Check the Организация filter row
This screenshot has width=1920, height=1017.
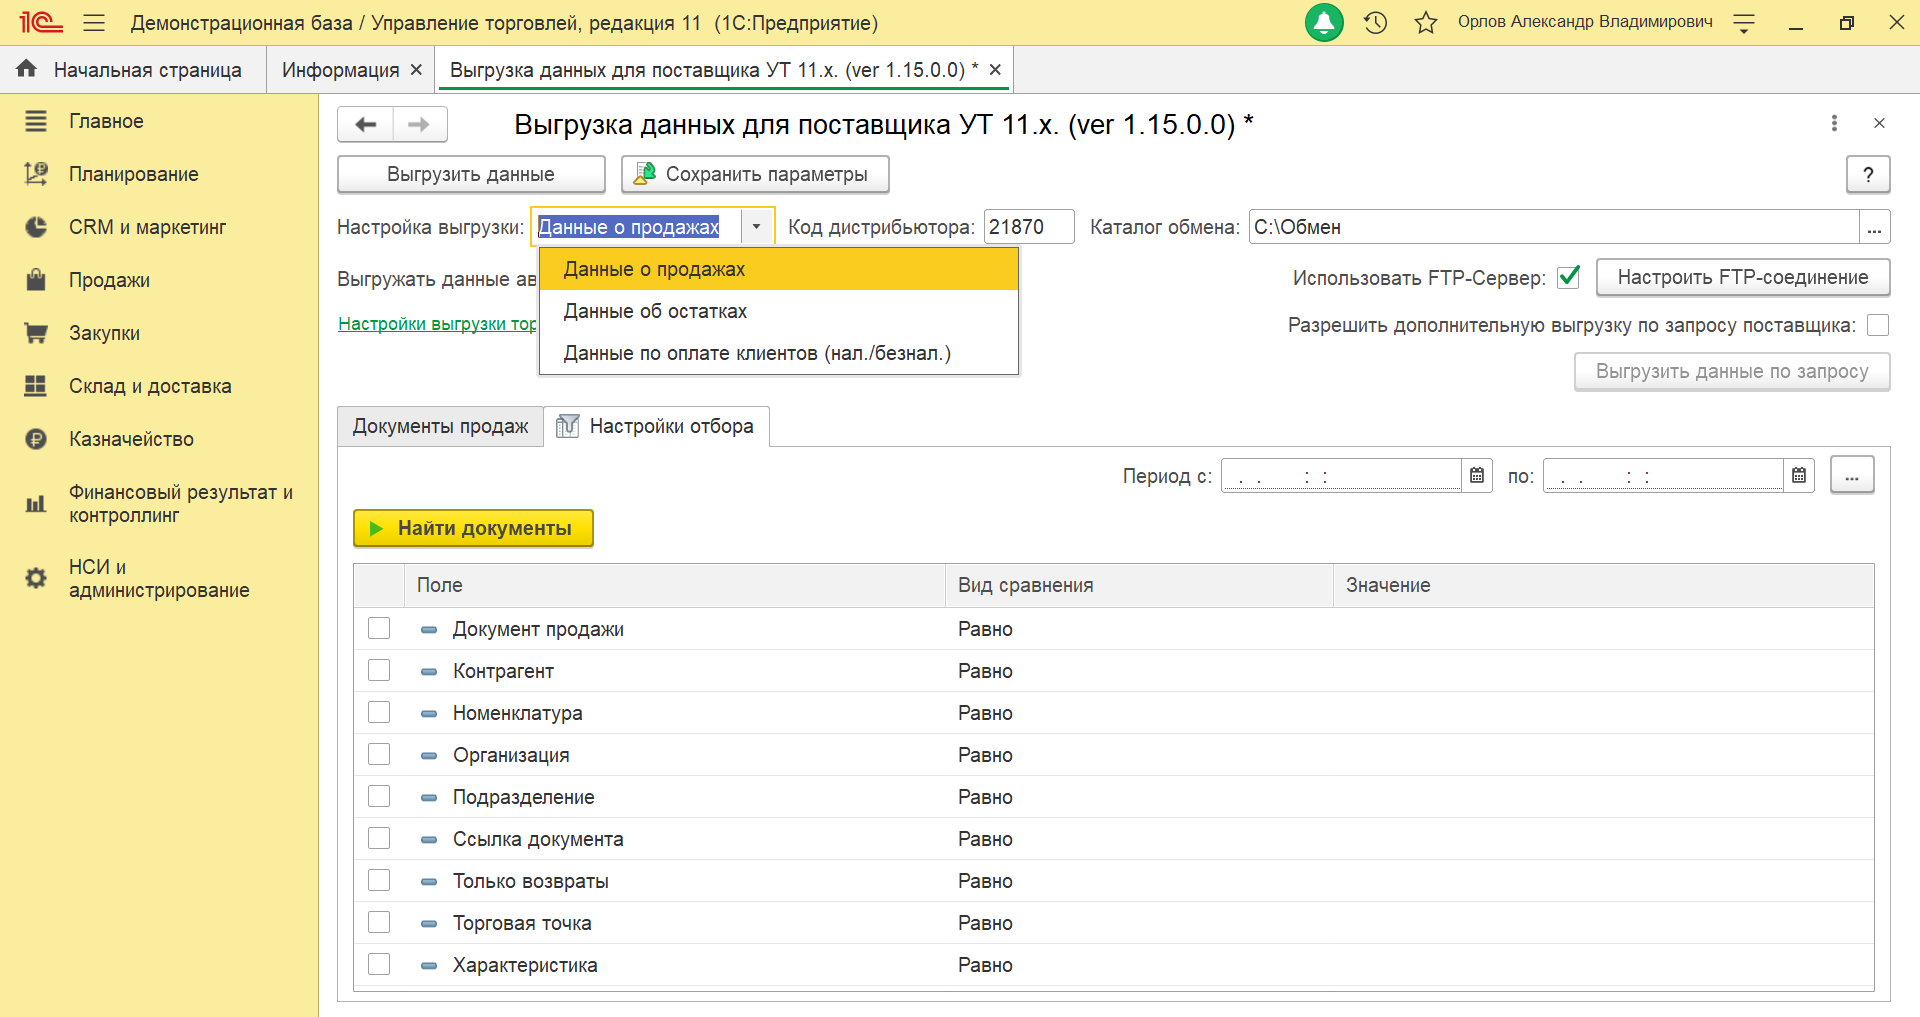pyautogui.click(x=379, y=754)
